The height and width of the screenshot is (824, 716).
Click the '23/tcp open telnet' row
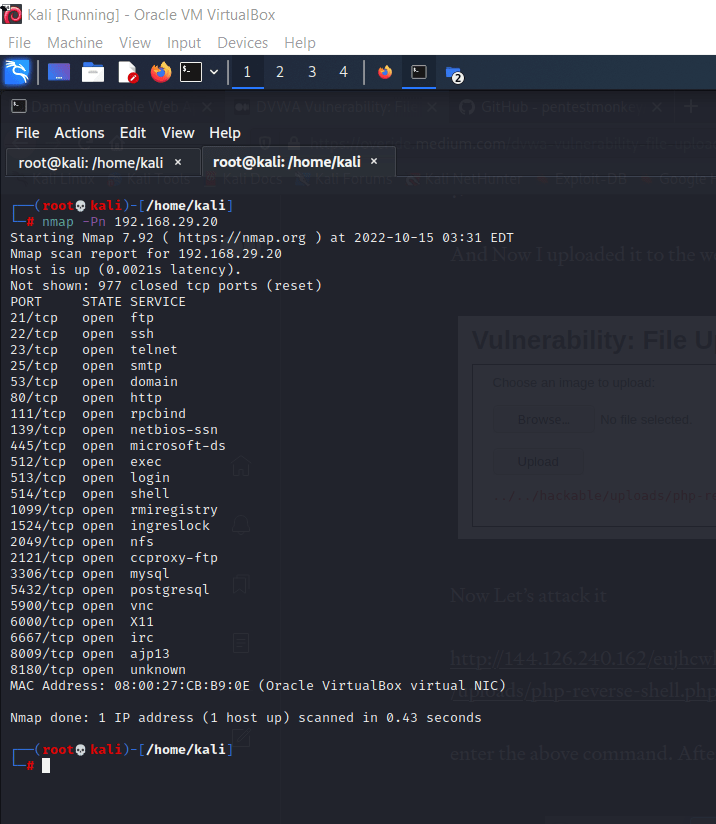pyautogui.click(x=94, y=350)
